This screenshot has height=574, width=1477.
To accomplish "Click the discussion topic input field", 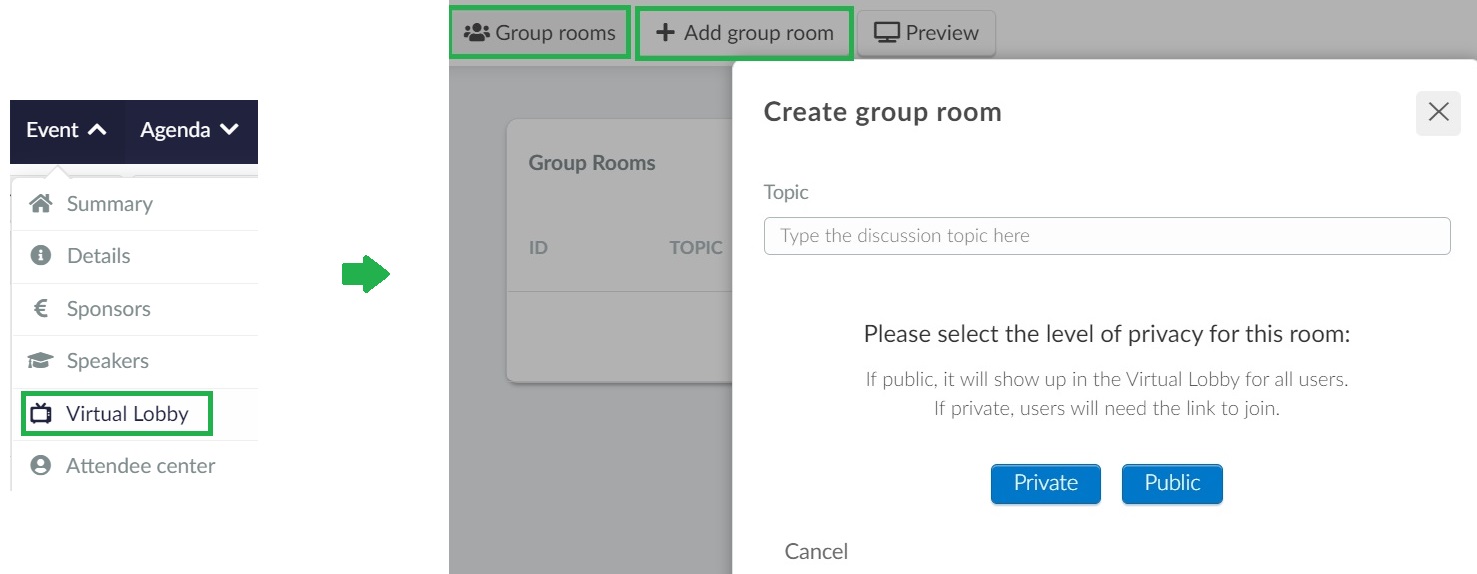I will click(x=1107, y=236).
